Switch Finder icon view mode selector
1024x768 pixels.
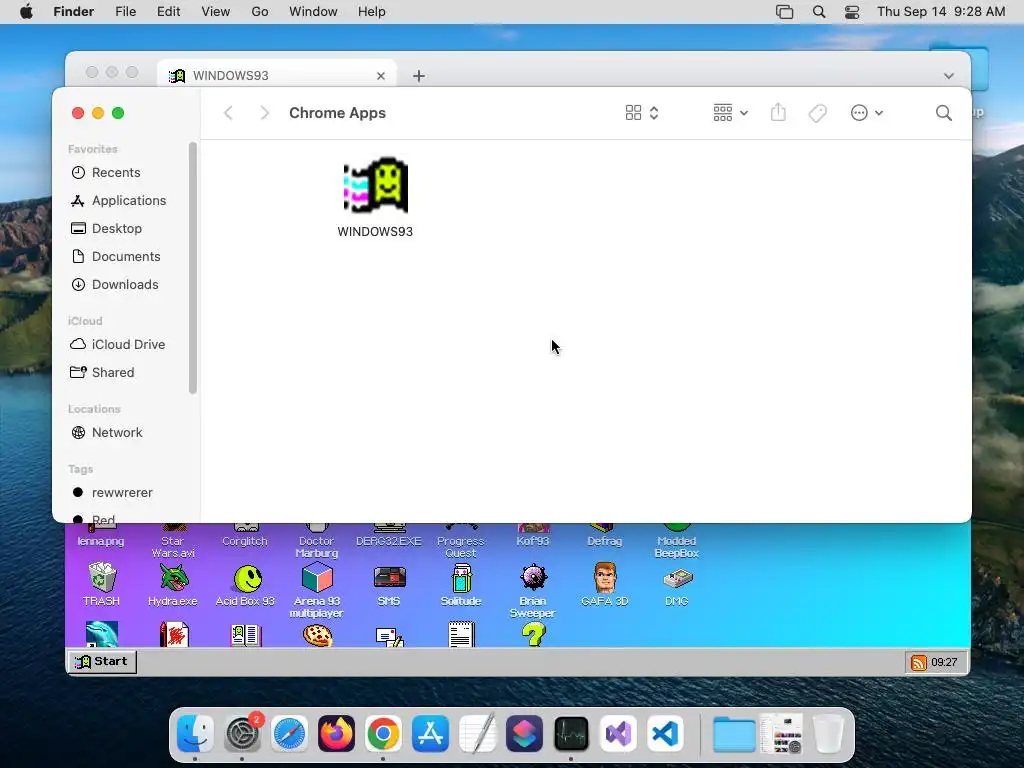point(642,113)
